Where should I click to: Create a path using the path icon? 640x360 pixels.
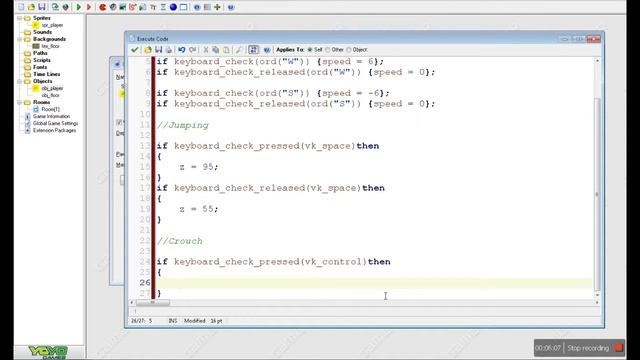133,7
